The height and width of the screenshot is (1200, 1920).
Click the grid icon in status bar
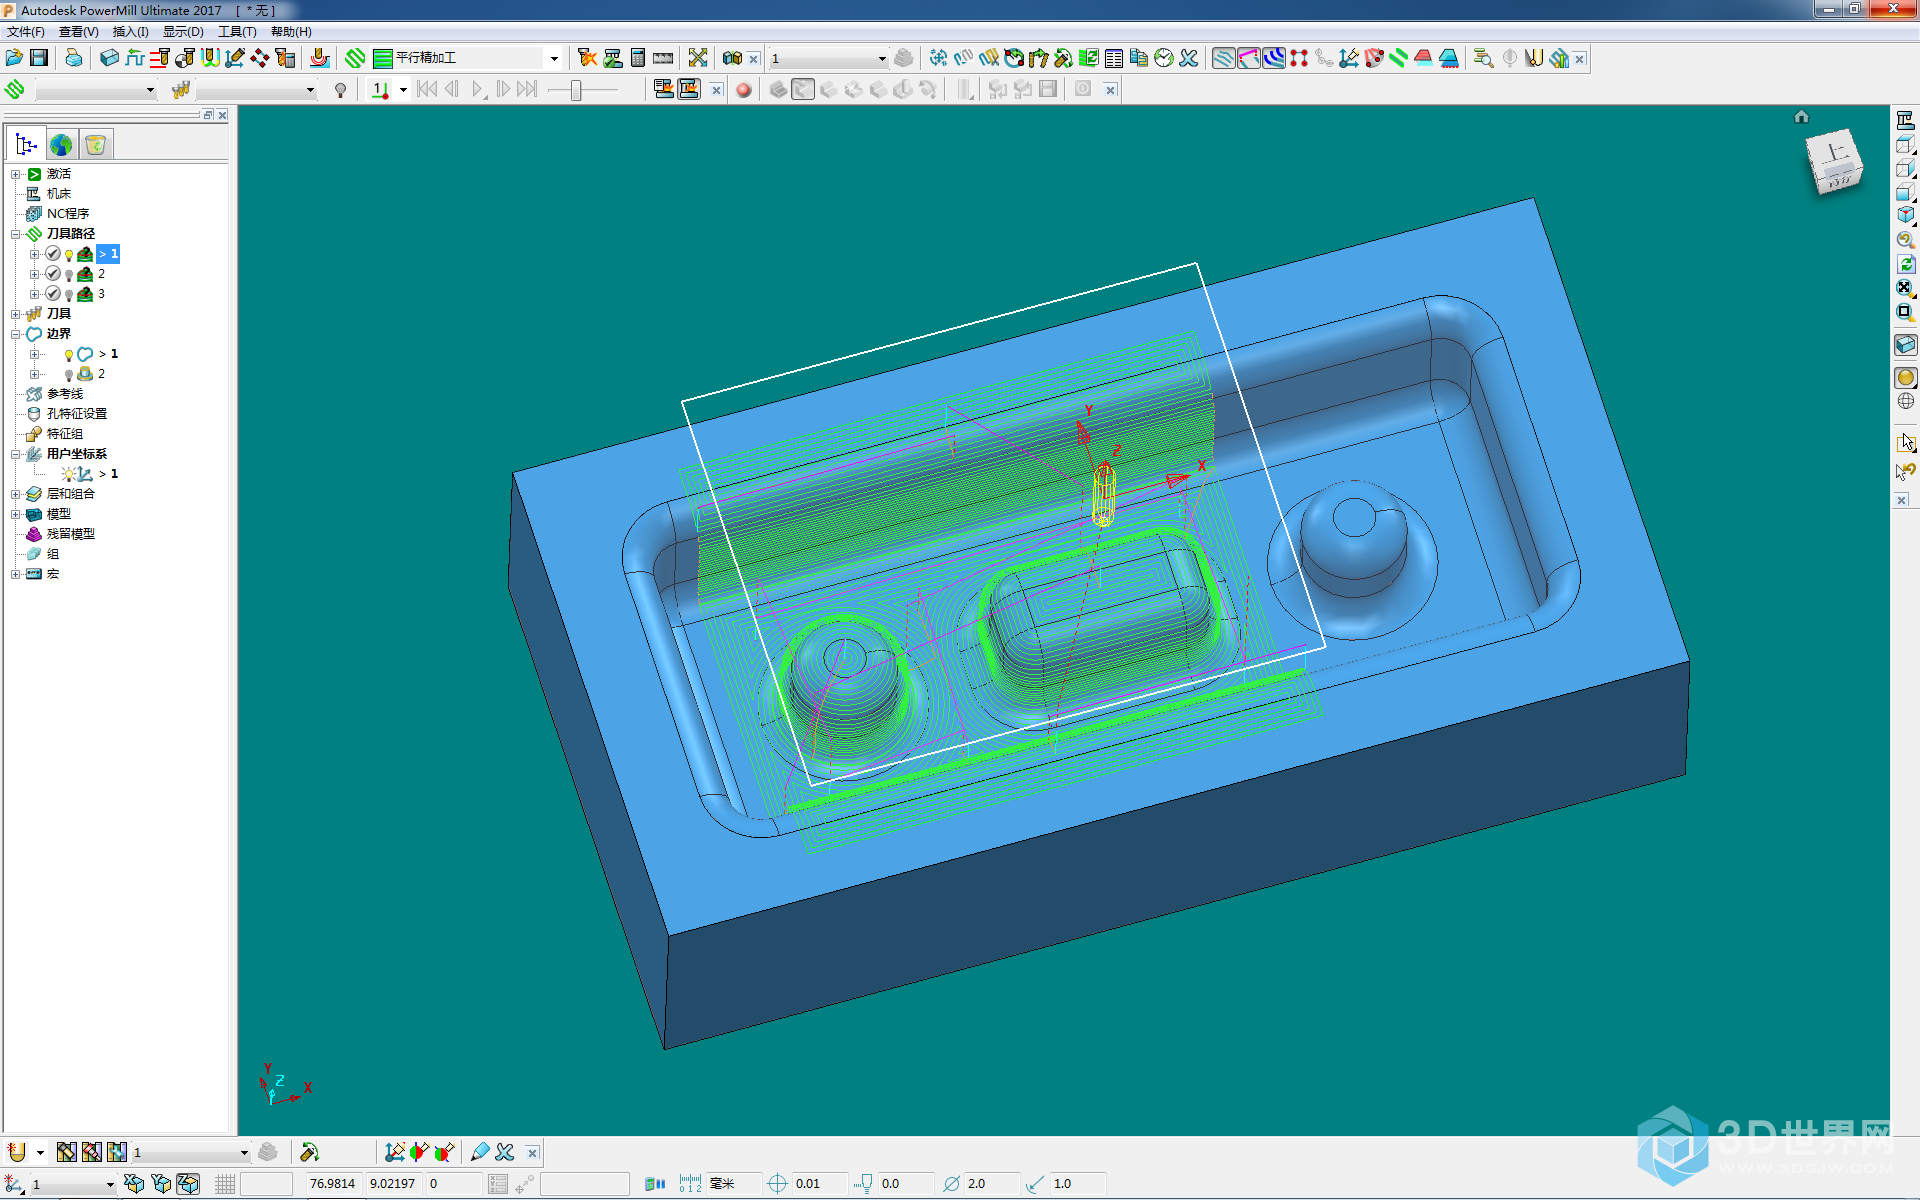point(225,1184)
